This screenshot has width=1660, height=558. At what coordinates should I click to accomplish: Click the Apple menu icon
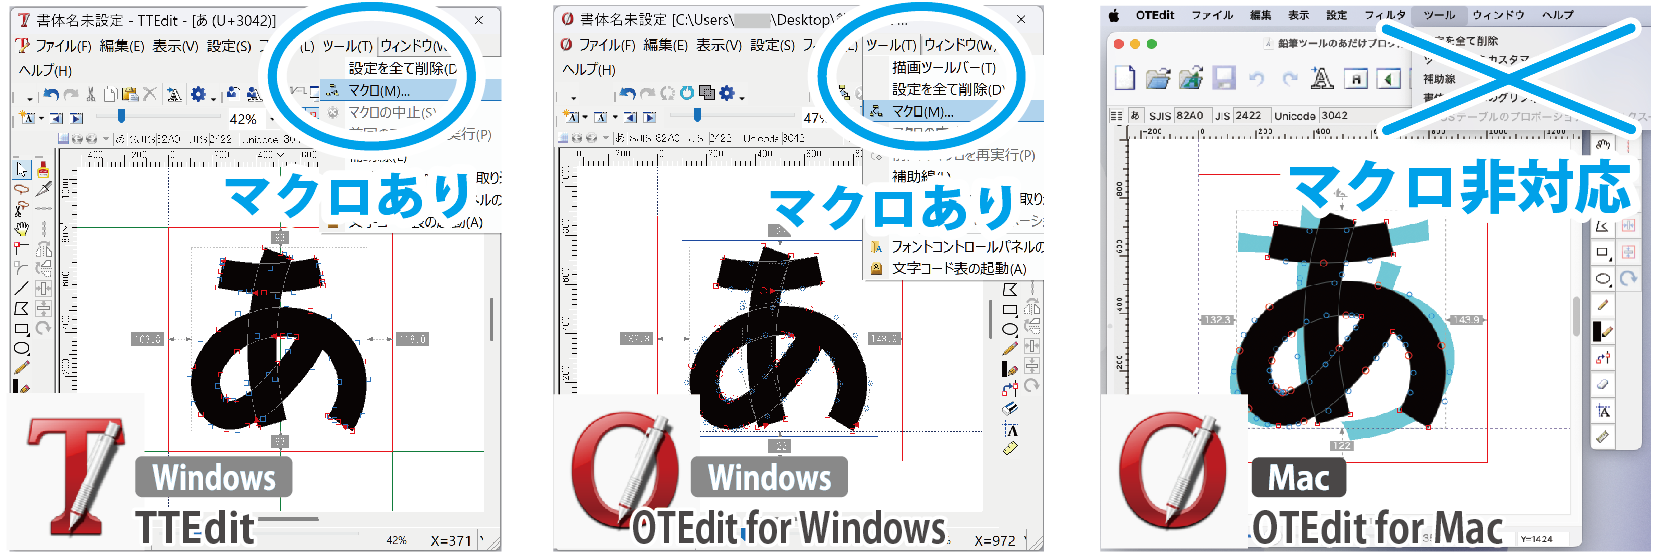click(x=1113, y=15)
